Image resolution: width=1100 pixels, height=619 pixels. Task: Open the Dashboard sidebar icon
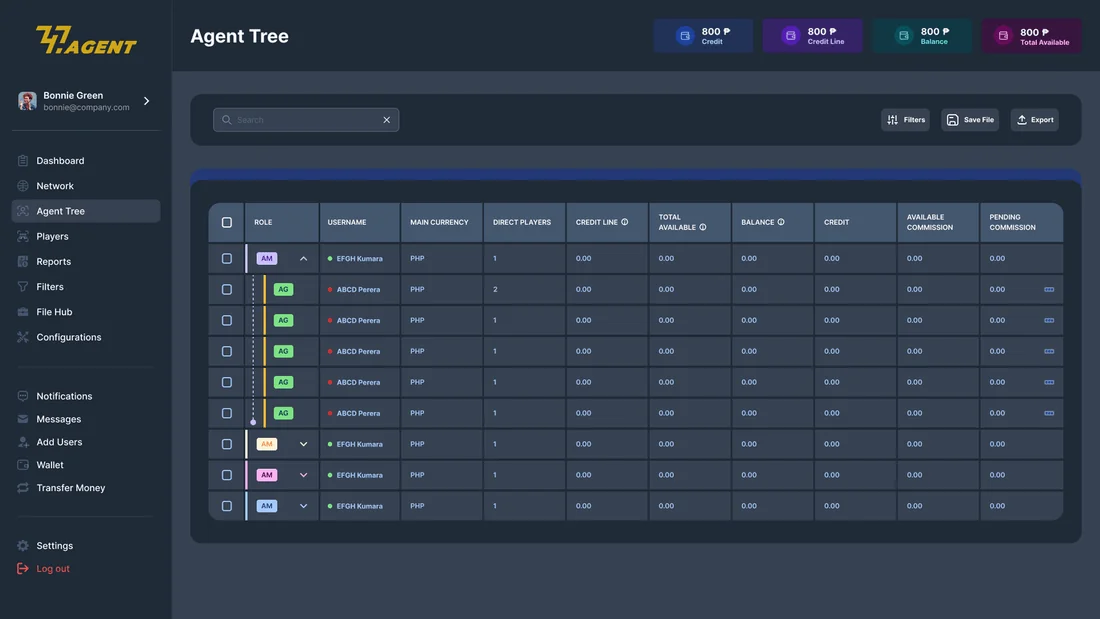(x=22, y=161)
